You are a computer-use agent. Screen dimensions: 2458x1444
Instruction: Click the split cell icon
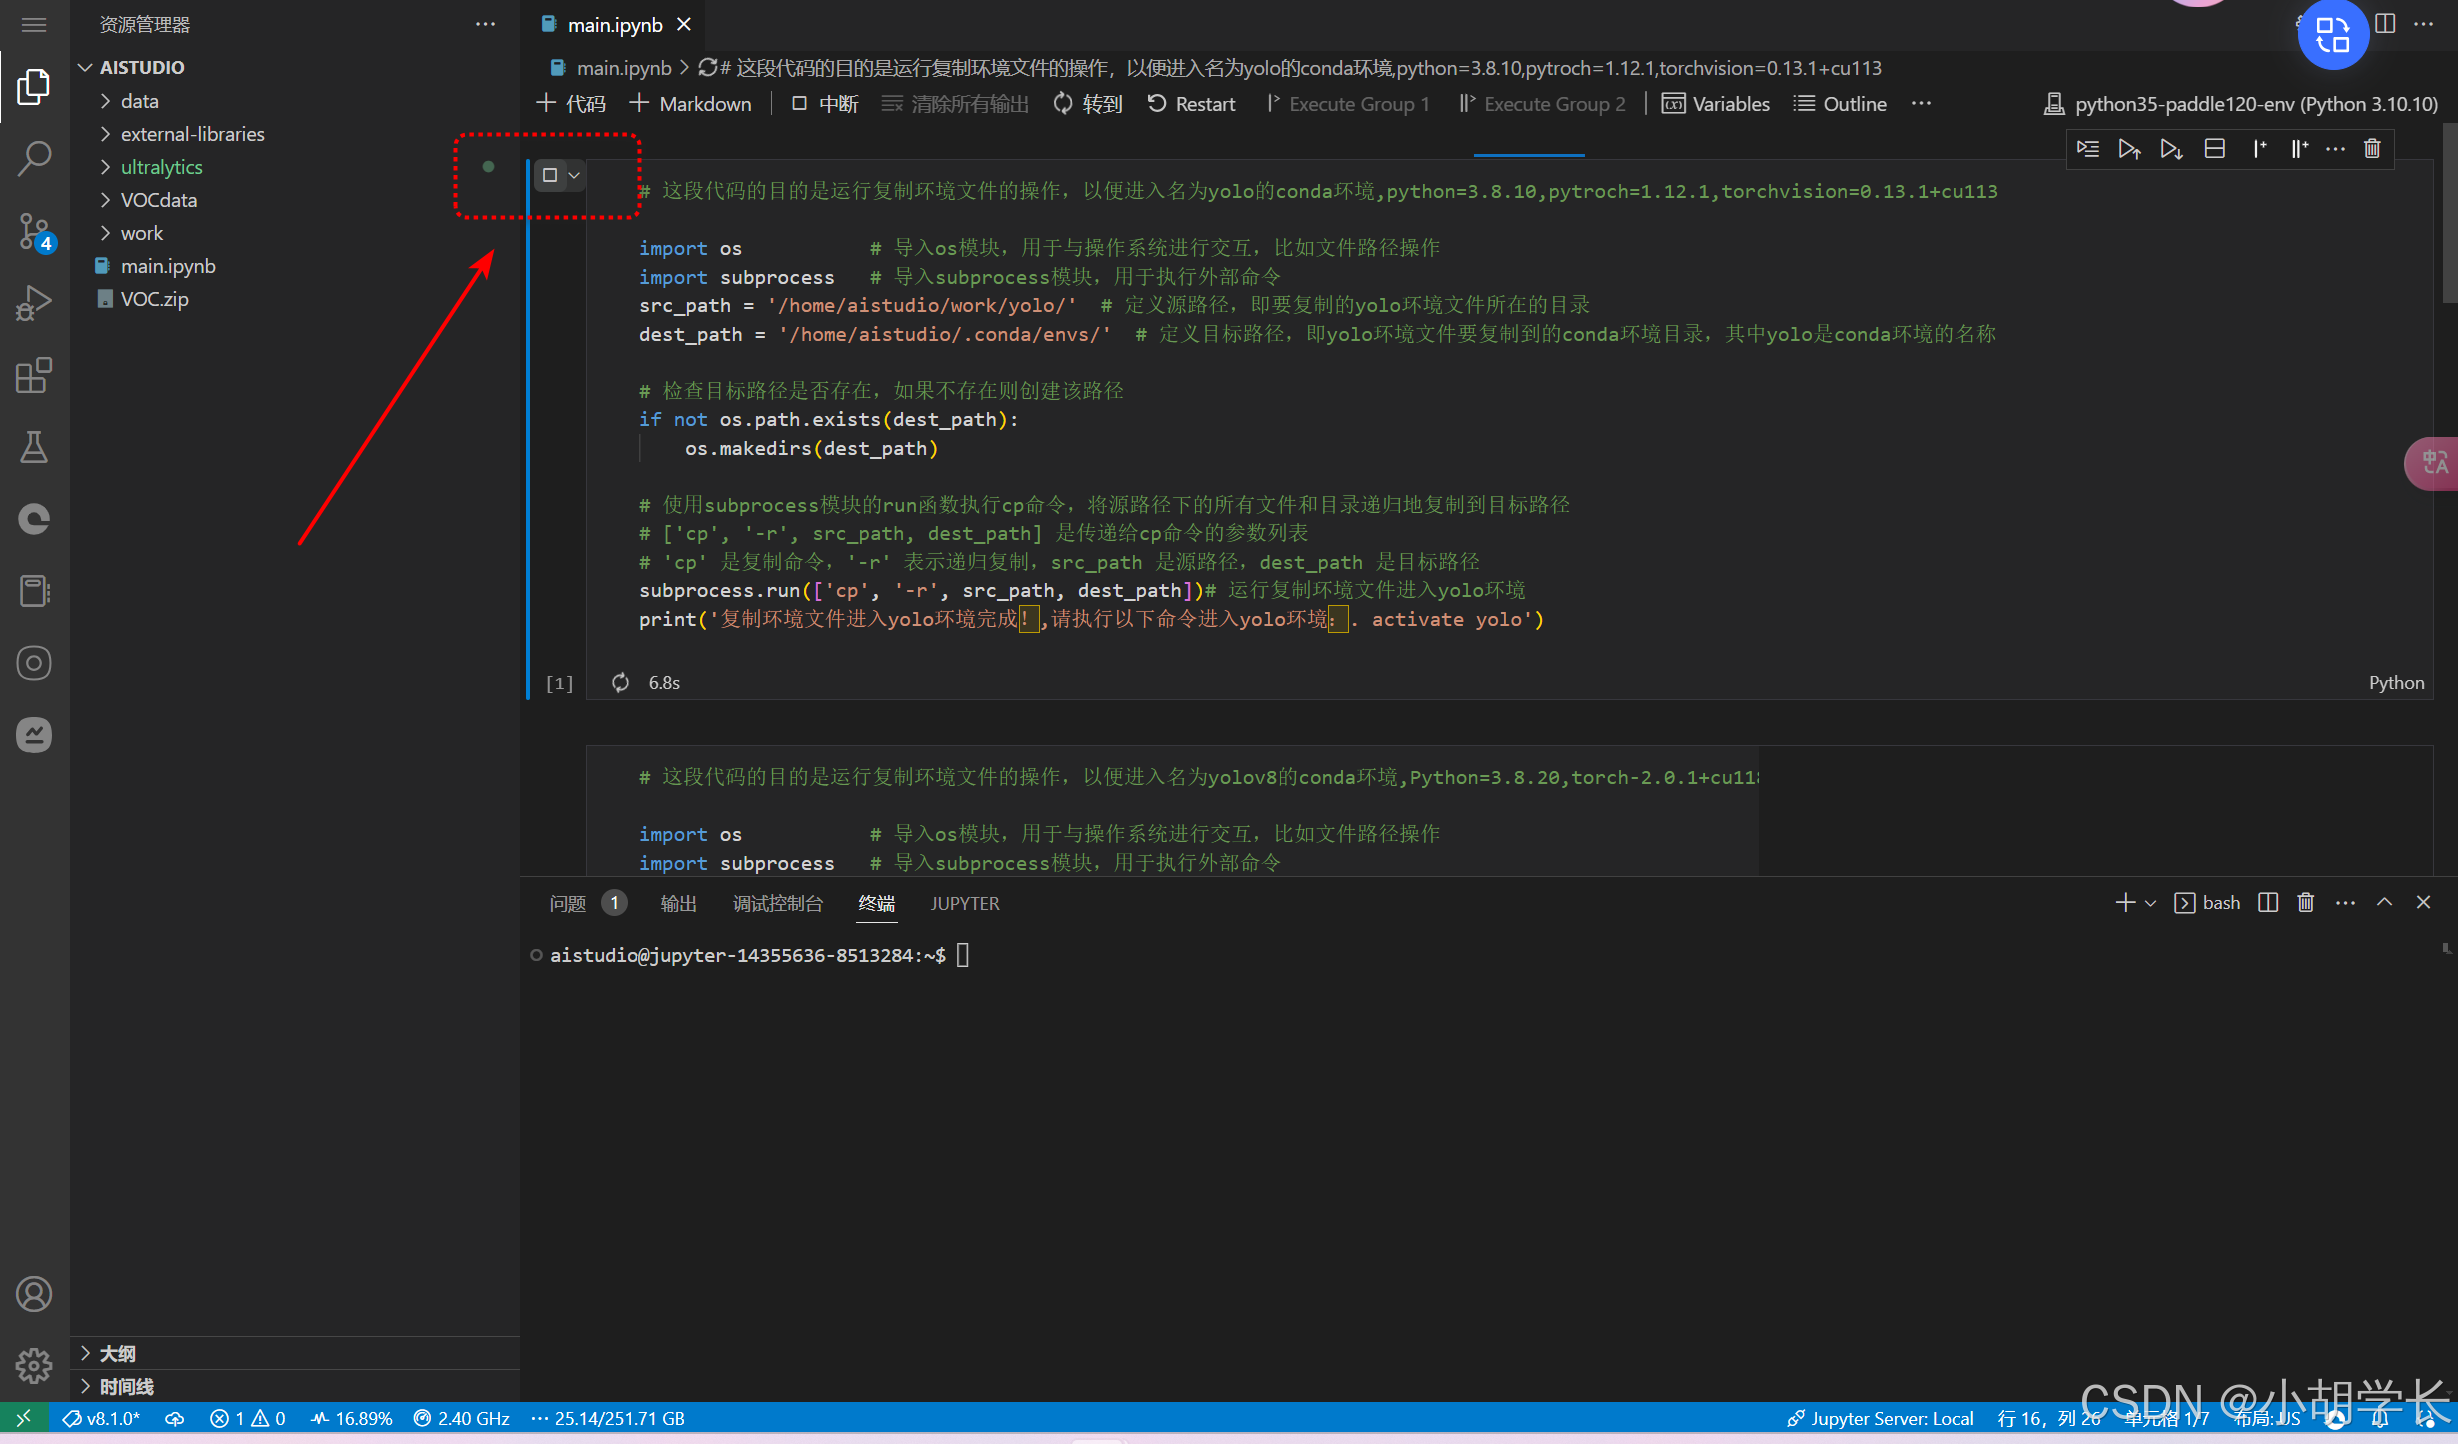click(2215, 149)
